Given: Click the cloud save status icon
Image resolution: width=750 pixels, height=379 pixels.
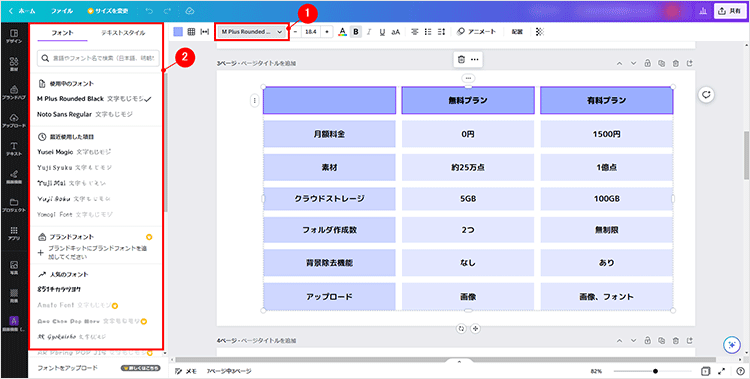Looking at the screenshot, I should [x=189, y=11].
